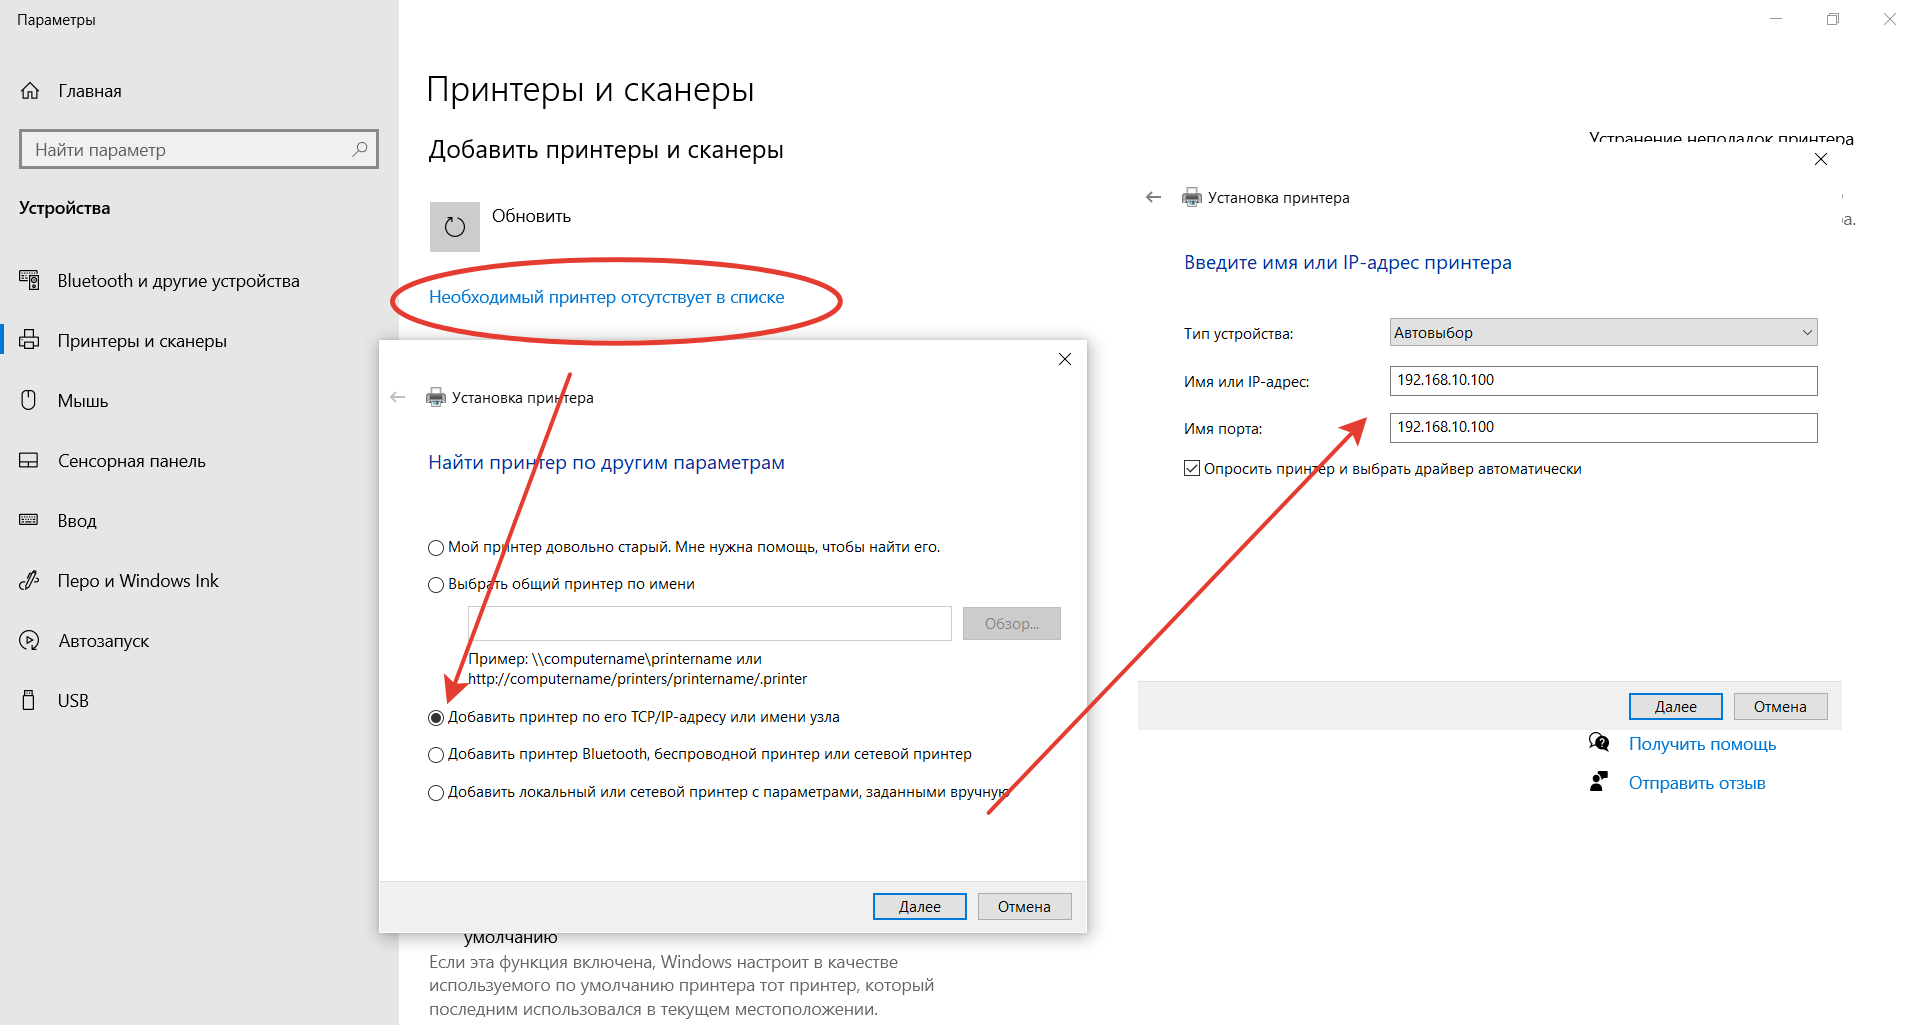Click the settings search box
Image resolution: width=1917 pixels, height=1025 pixels.
tap(190, 150)
